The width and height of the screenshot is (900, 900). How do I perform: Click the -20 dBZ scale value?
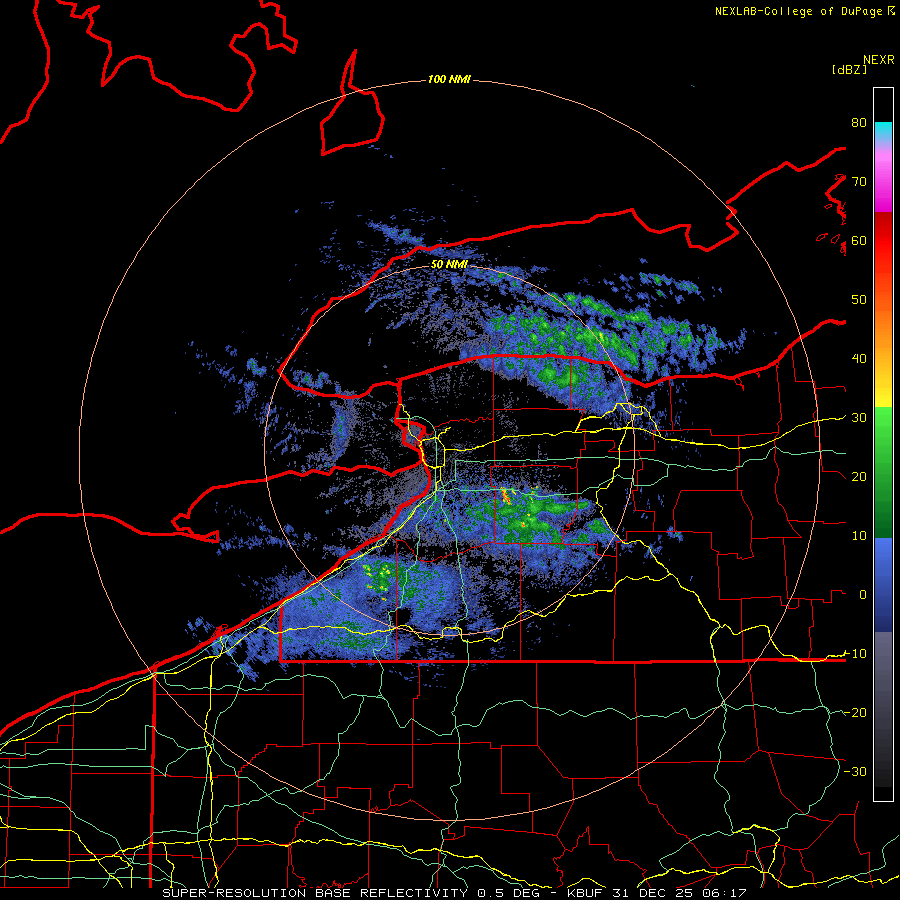[855, 713]
